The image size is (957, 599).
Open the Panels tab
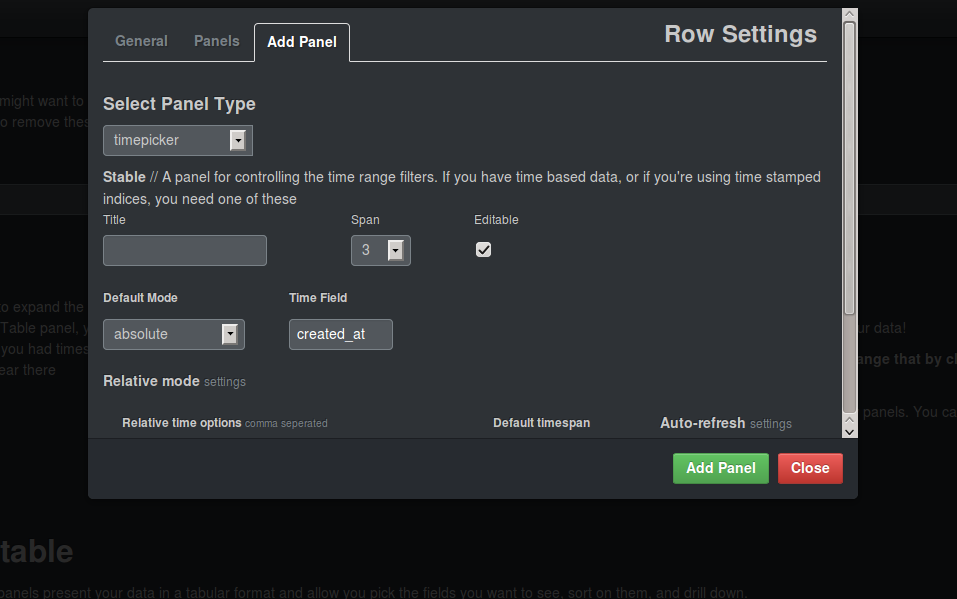217,41
